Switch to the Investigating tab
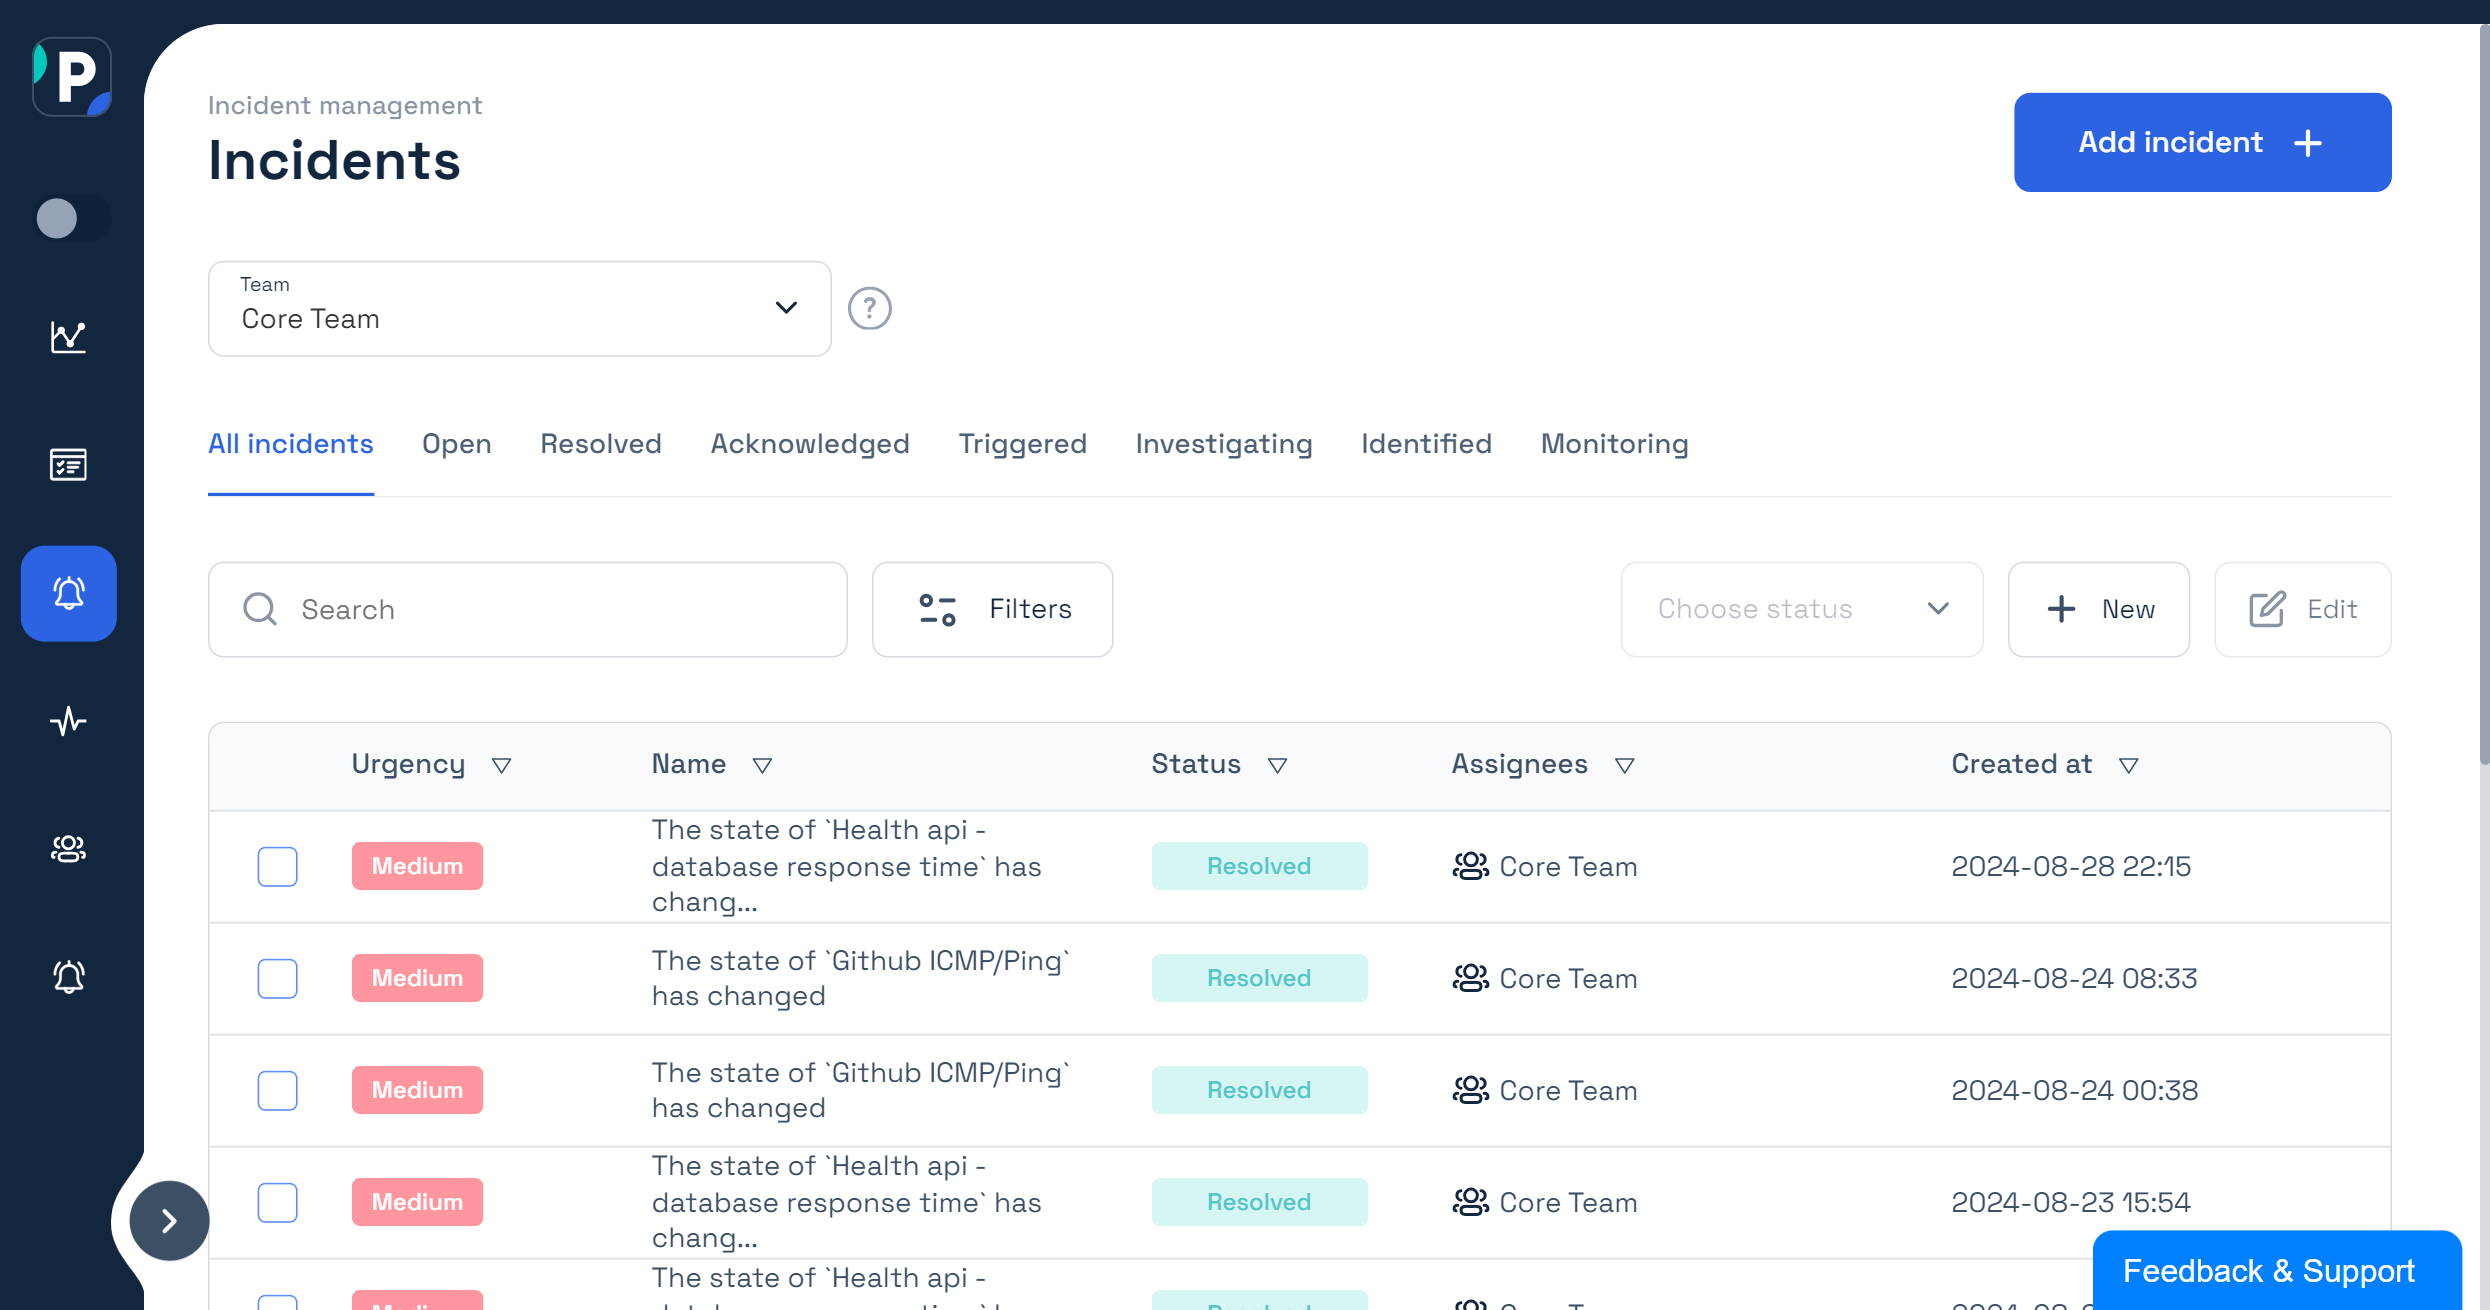This screenshot has width=2490, height=1310. pos(1223,444)
